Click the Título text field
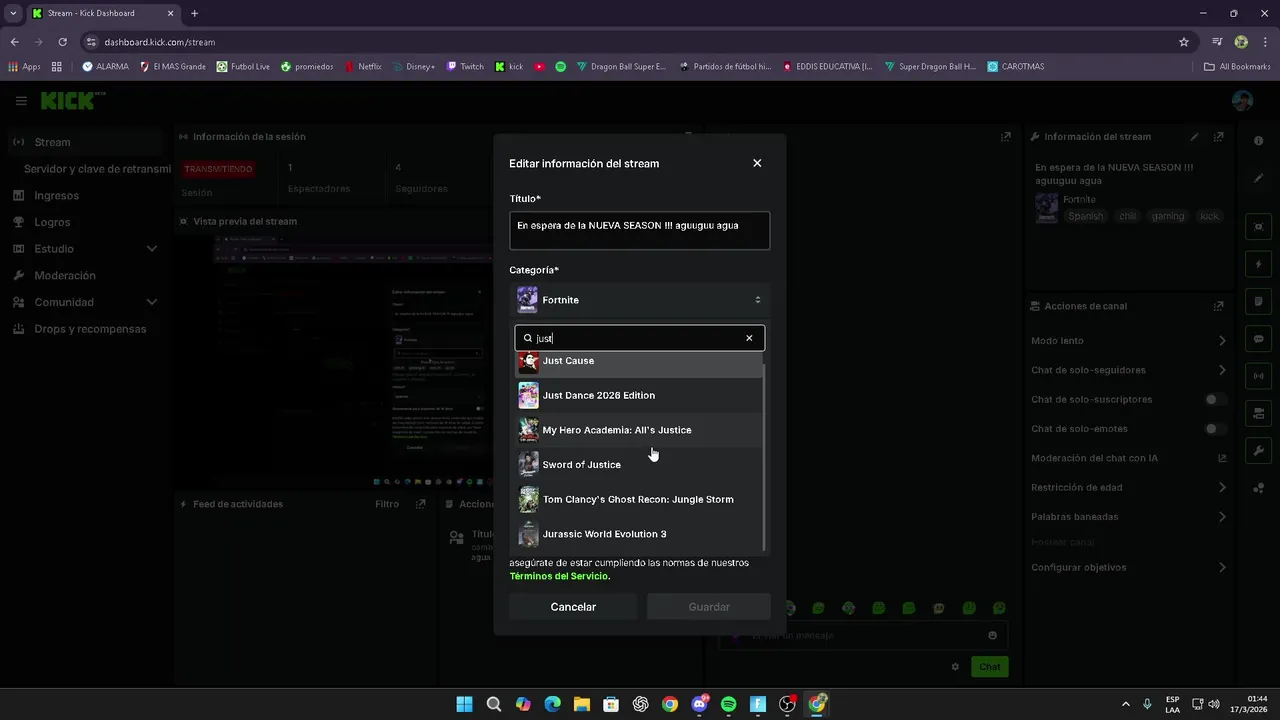 click(x=640, y=230)
